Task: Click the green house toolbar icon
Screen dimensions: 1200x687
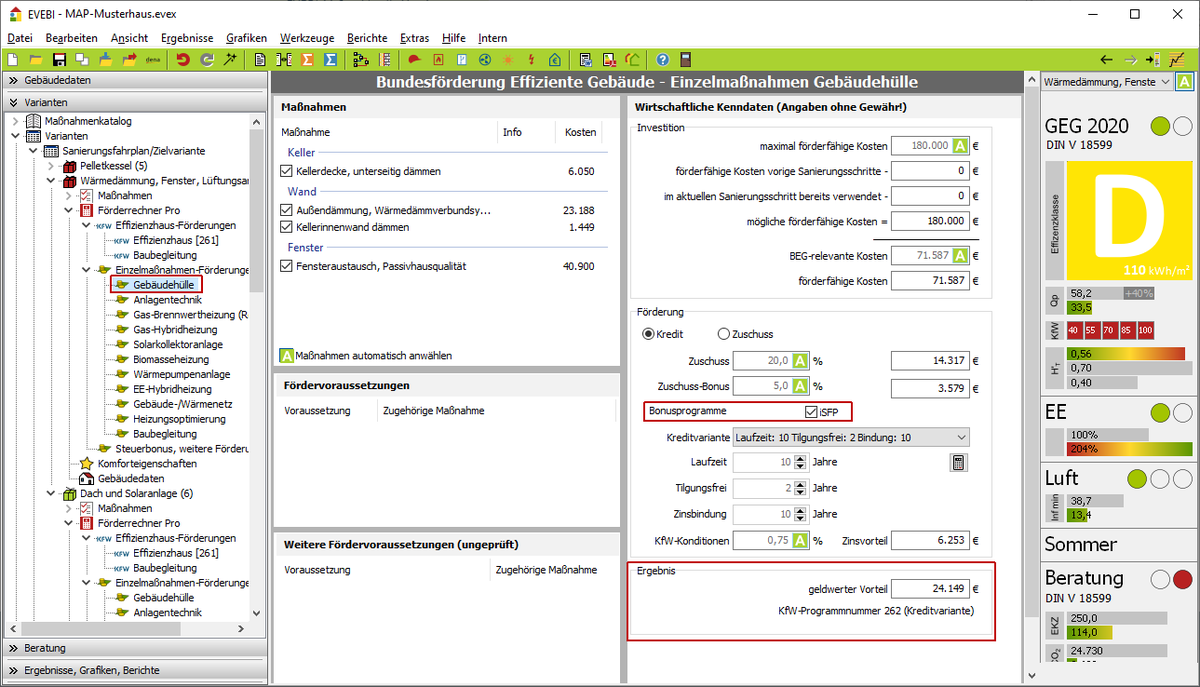Action: [x=555, y=60]
